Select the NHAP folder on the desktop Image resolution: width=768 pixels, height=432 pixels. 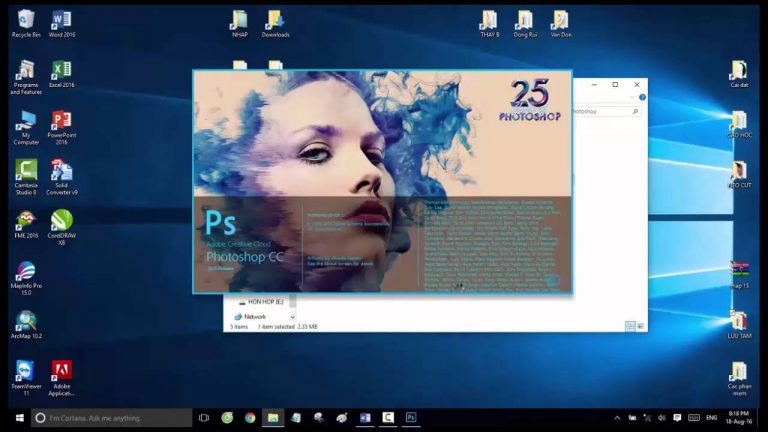pyautogui.click(x=240, y=24)
